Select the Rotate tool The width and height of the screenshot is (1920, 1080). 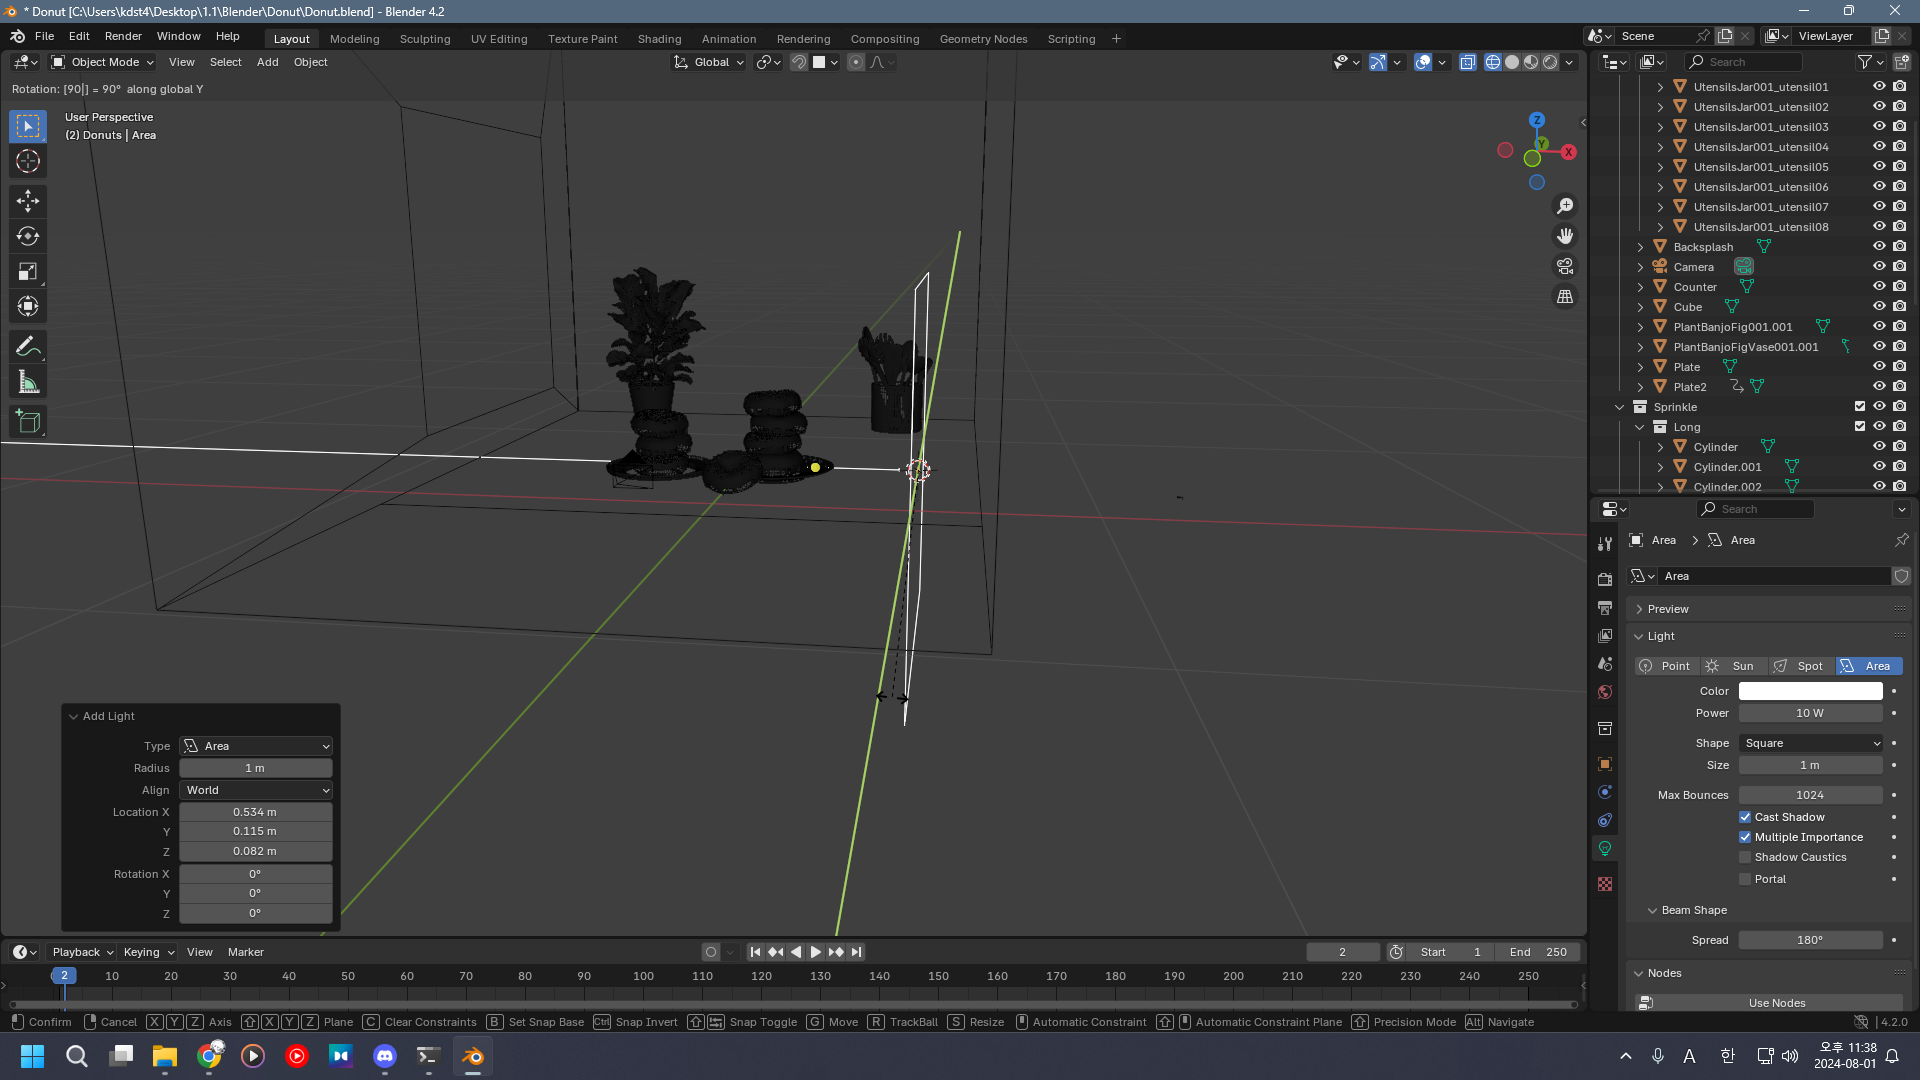tap(27, 236)
